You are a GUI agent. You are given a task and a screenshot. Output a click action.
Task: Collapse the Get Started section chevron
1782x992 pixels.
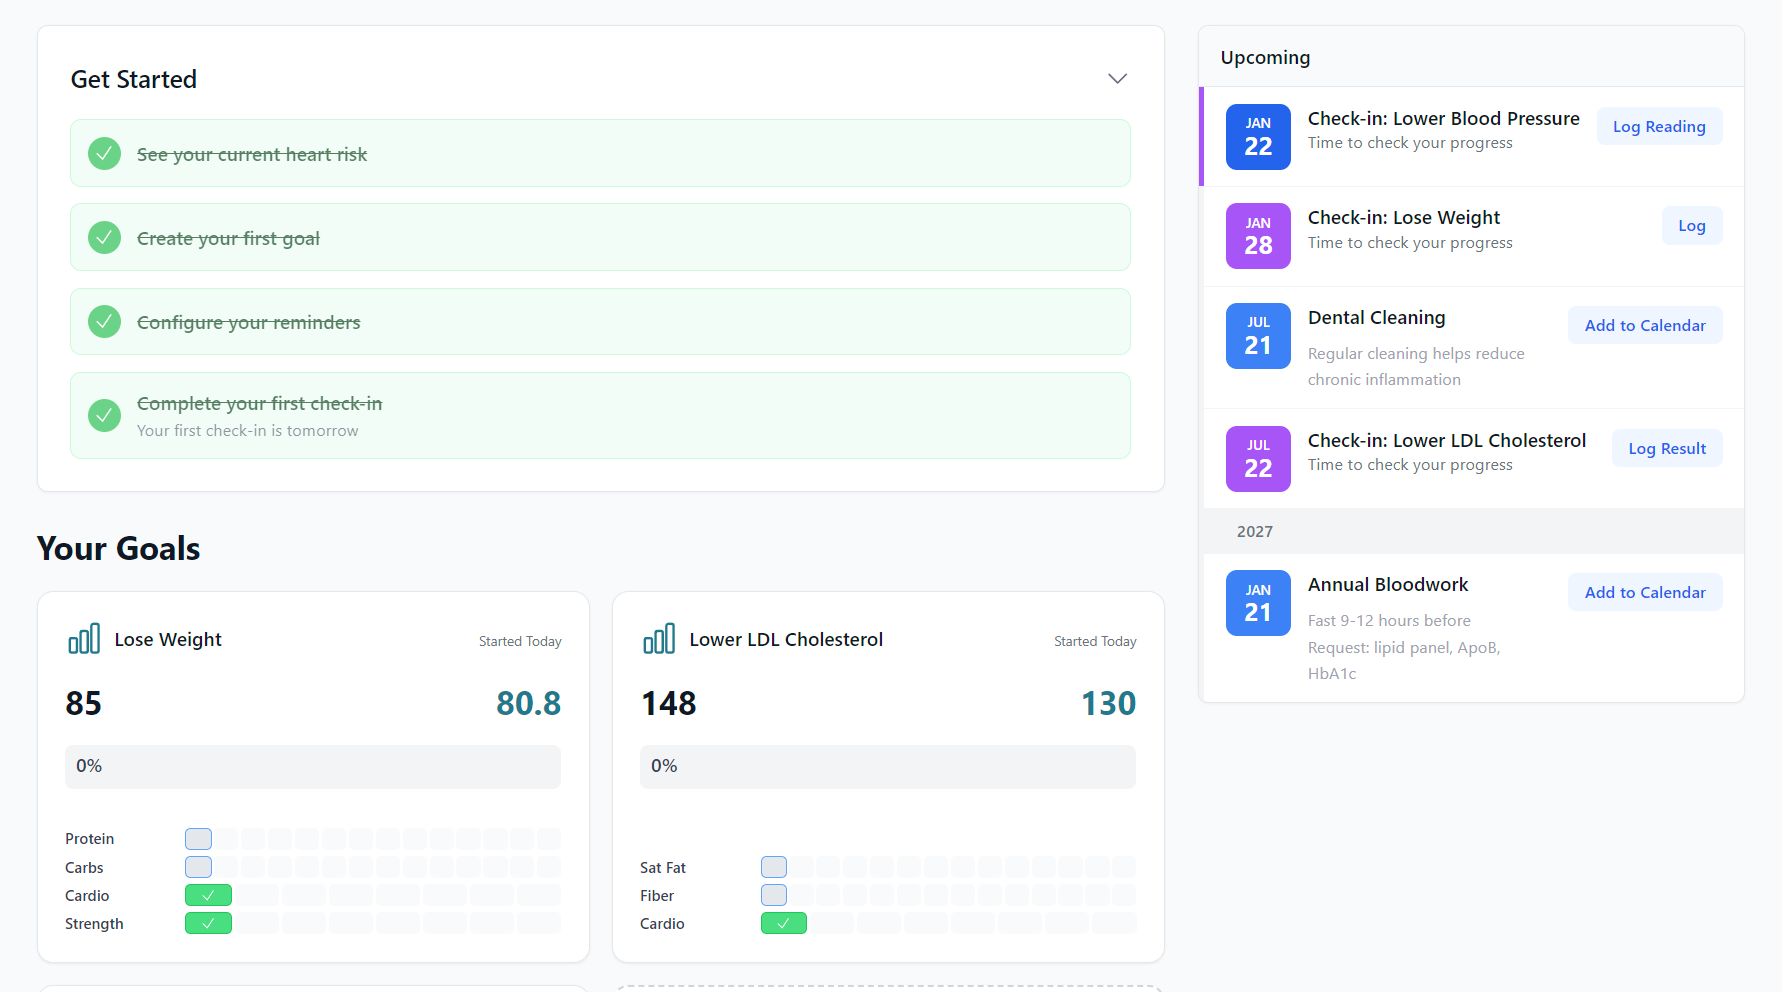click(x=1117, y=79)
